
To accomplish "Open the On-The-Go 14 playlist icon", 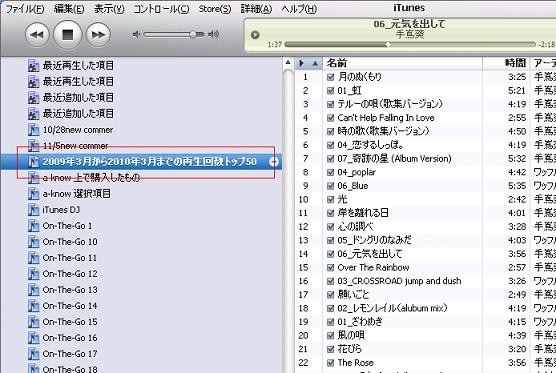I will 33,306.
